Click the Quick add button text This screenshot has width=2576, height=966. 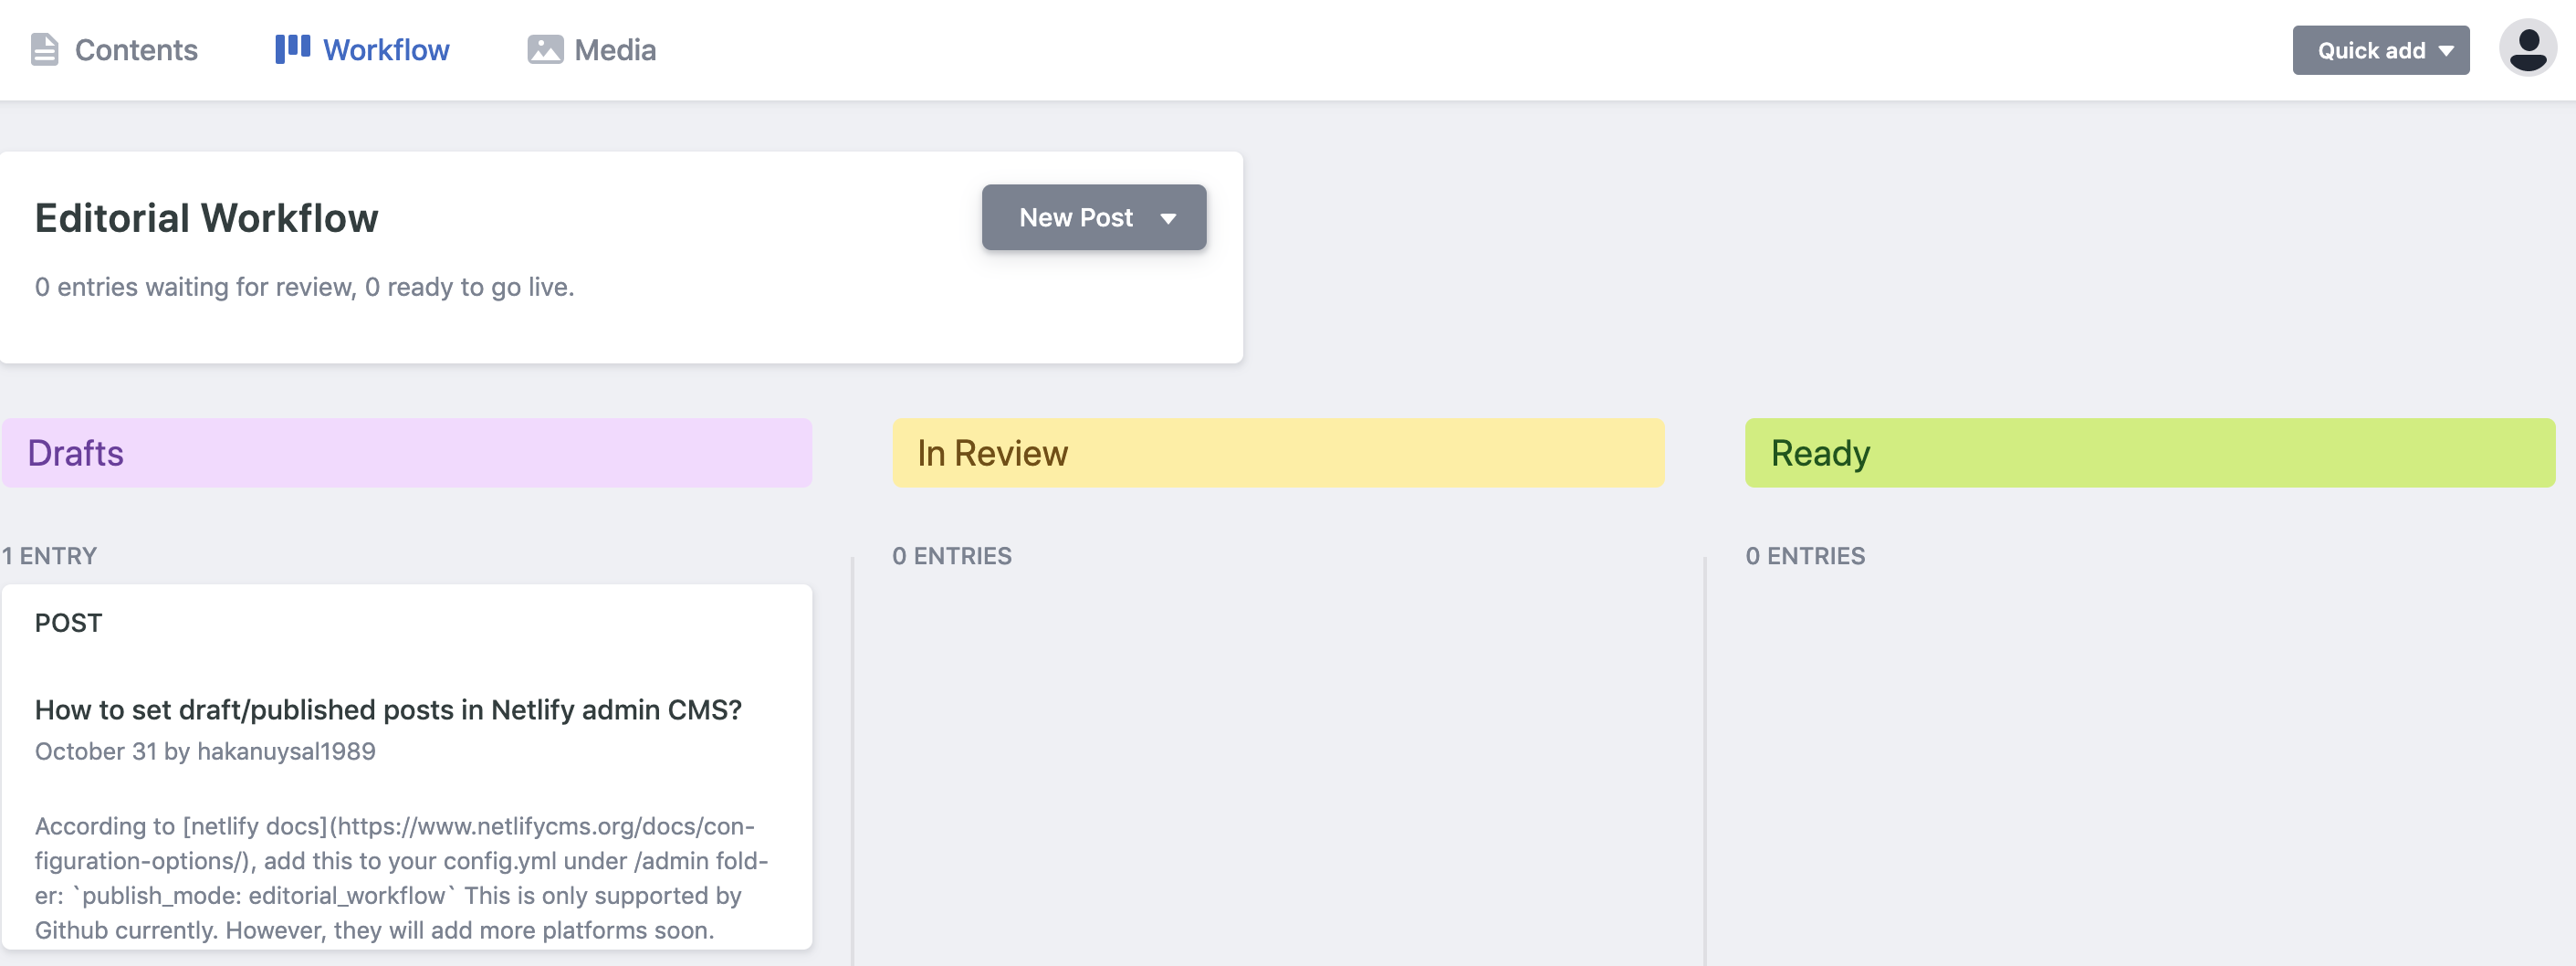pyautogui.click(x=2370, y=51)
